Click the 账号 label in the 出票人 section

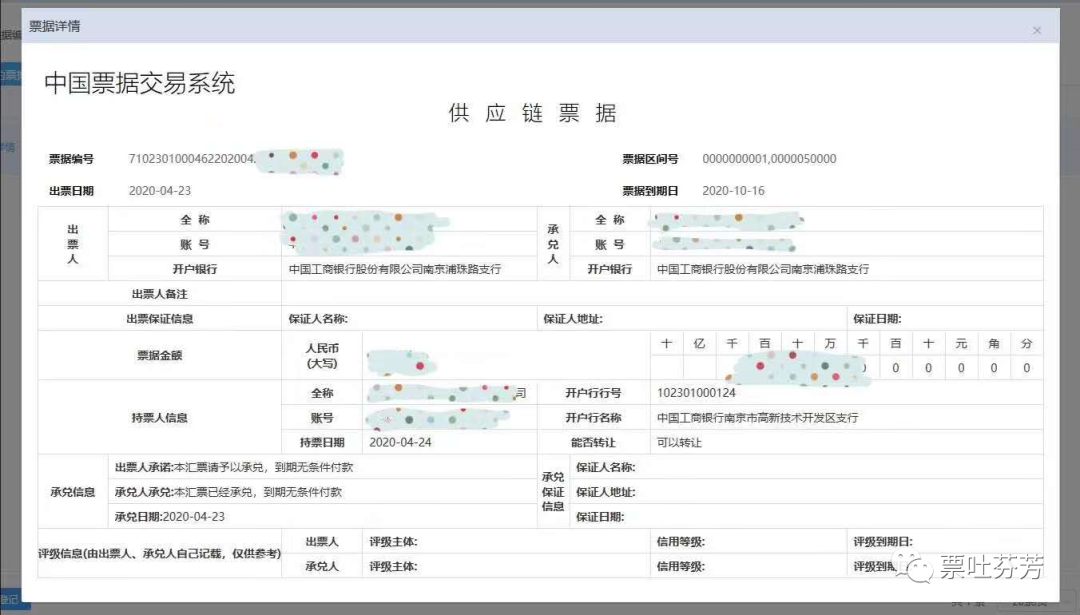click(195, 244)
